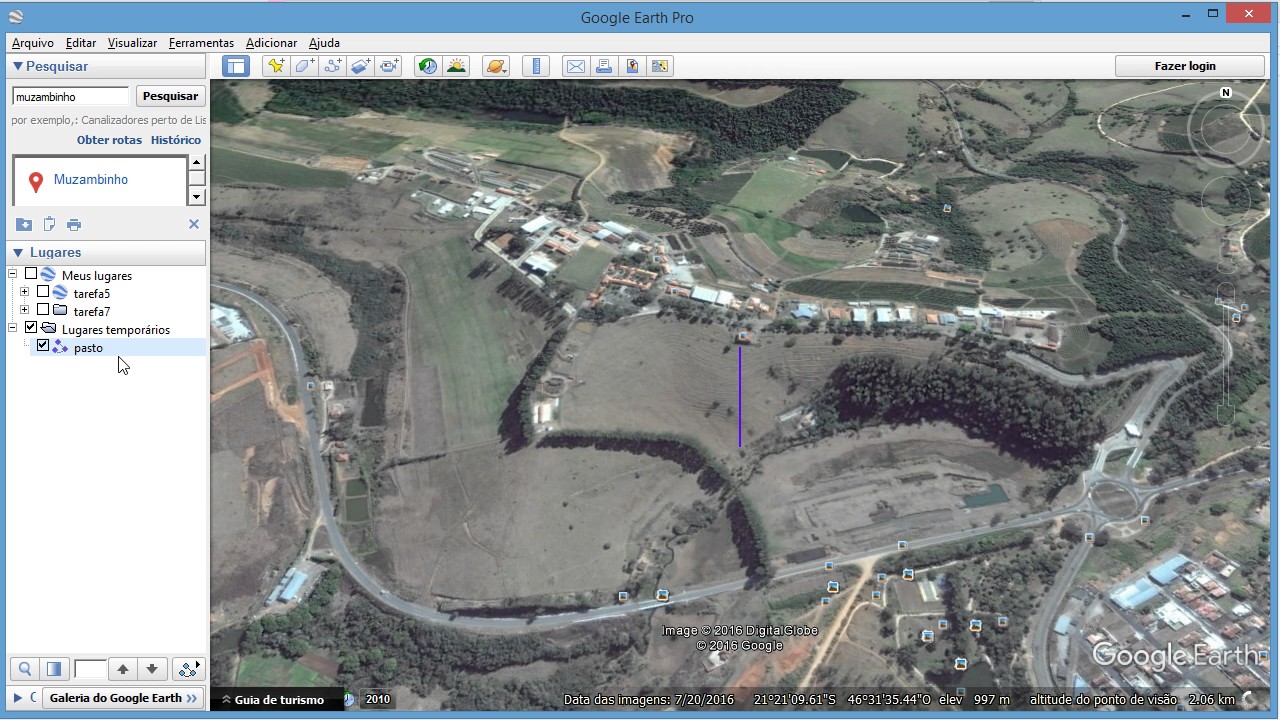Open the Editar menu
The image size is (1280, 720).
[x=81, y=43]
